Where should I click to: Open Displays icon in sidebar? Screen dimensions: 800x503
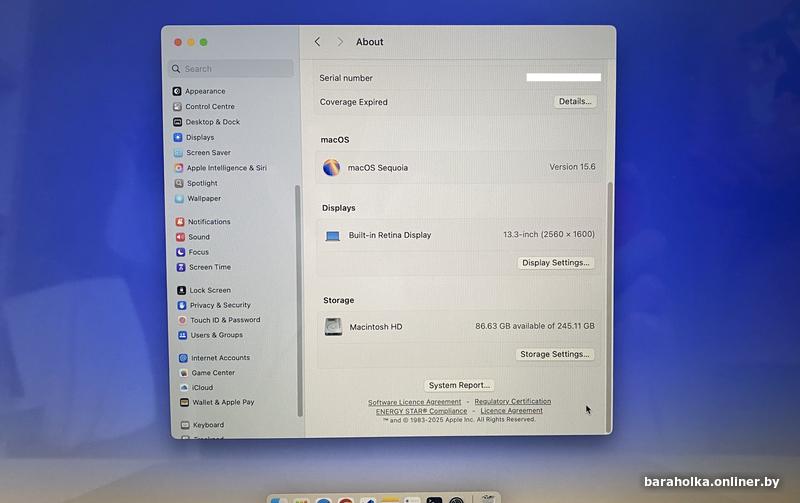click(178, 137)
